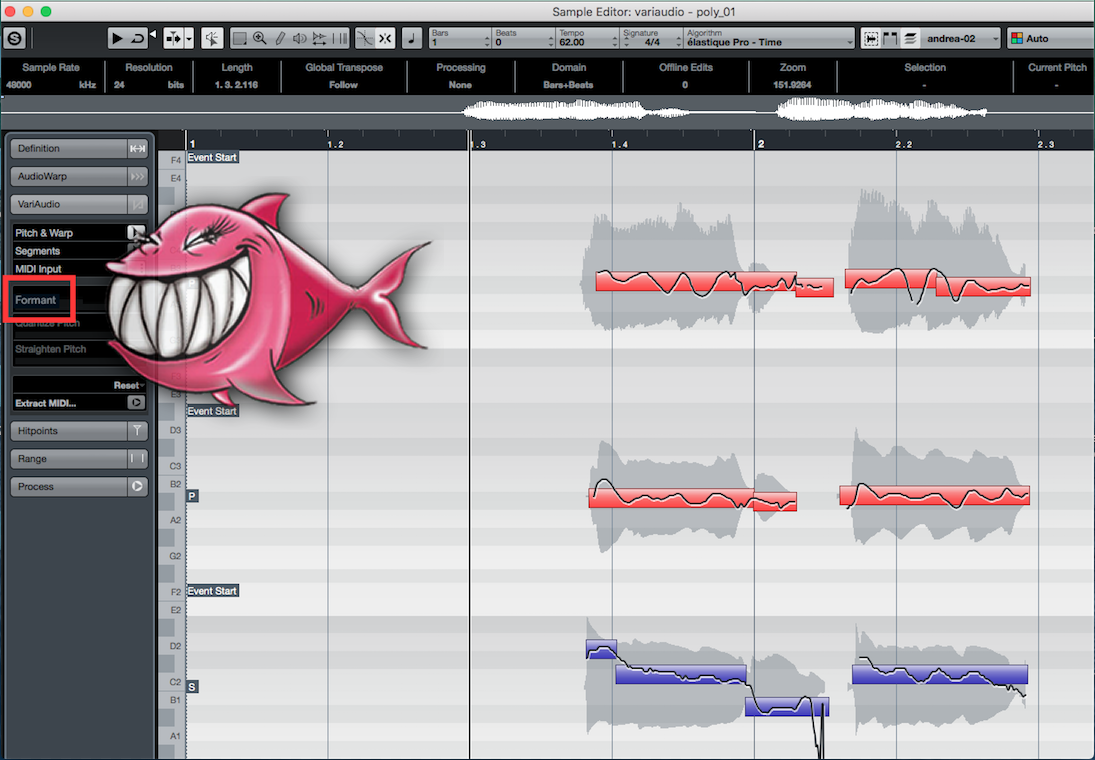
Task: Open the Hitpoints tab
Action: (x=68, y=431)
